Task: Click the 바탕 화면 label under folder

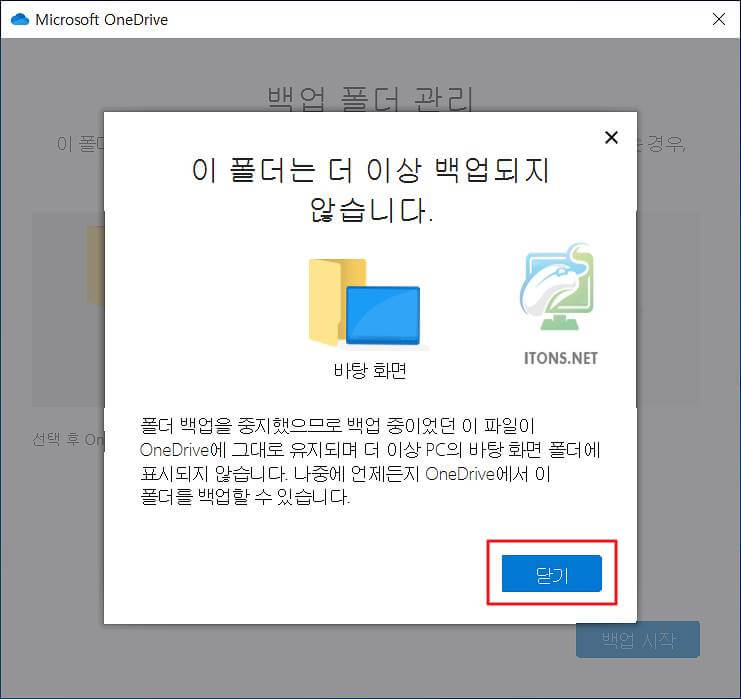Action: [370, 371]
